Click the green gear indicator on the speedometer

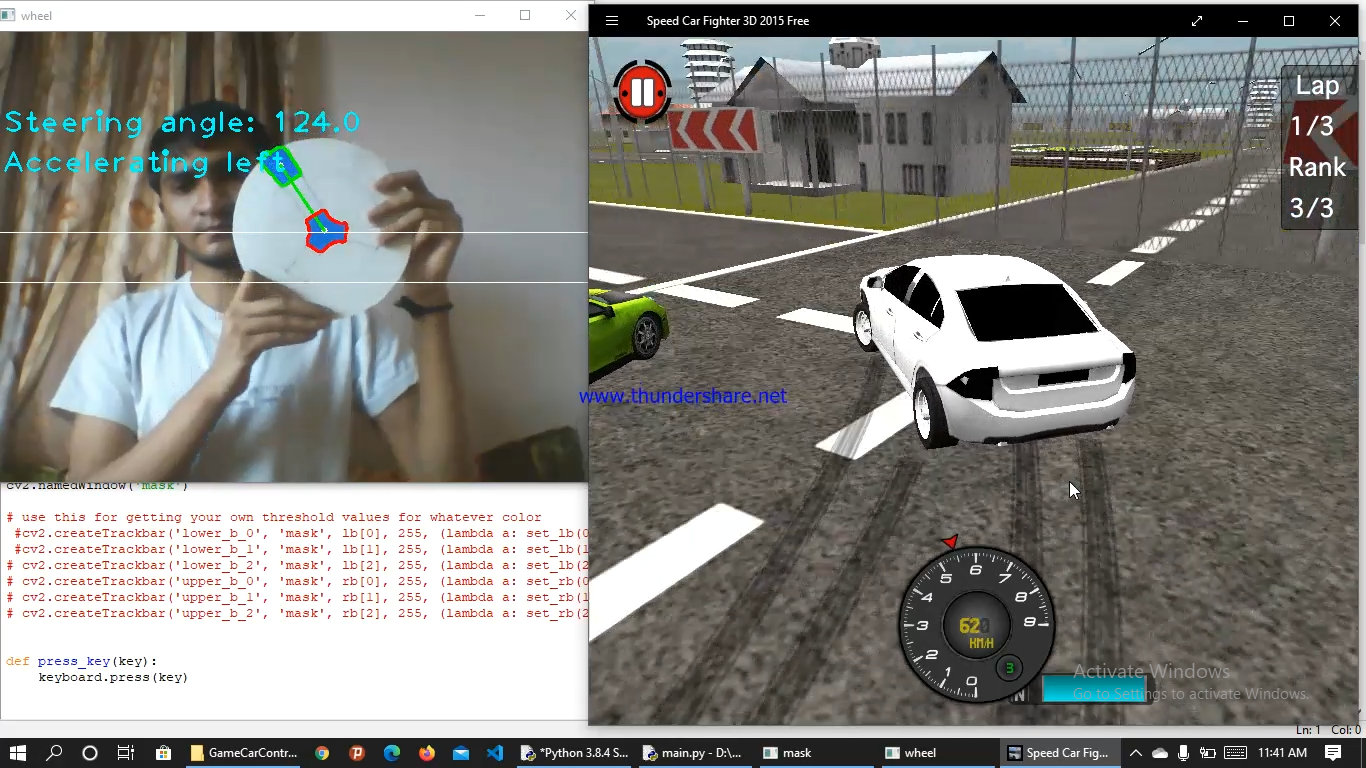[x=1010, y=668]
